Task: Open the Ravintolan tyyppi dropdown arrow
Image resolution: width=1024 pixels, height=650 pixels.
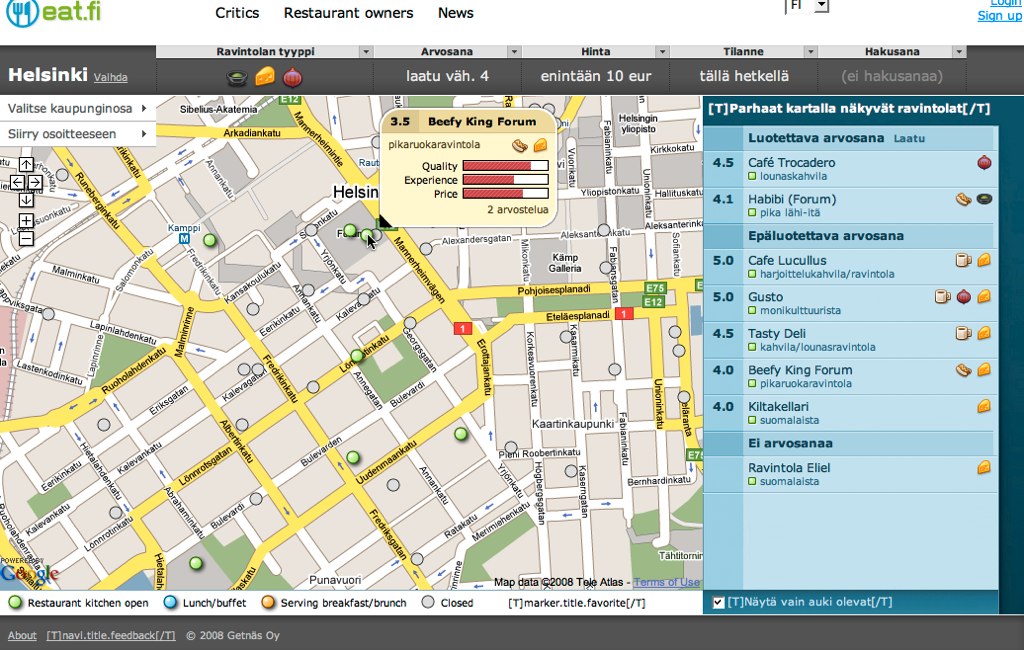Action: (366, 52)
